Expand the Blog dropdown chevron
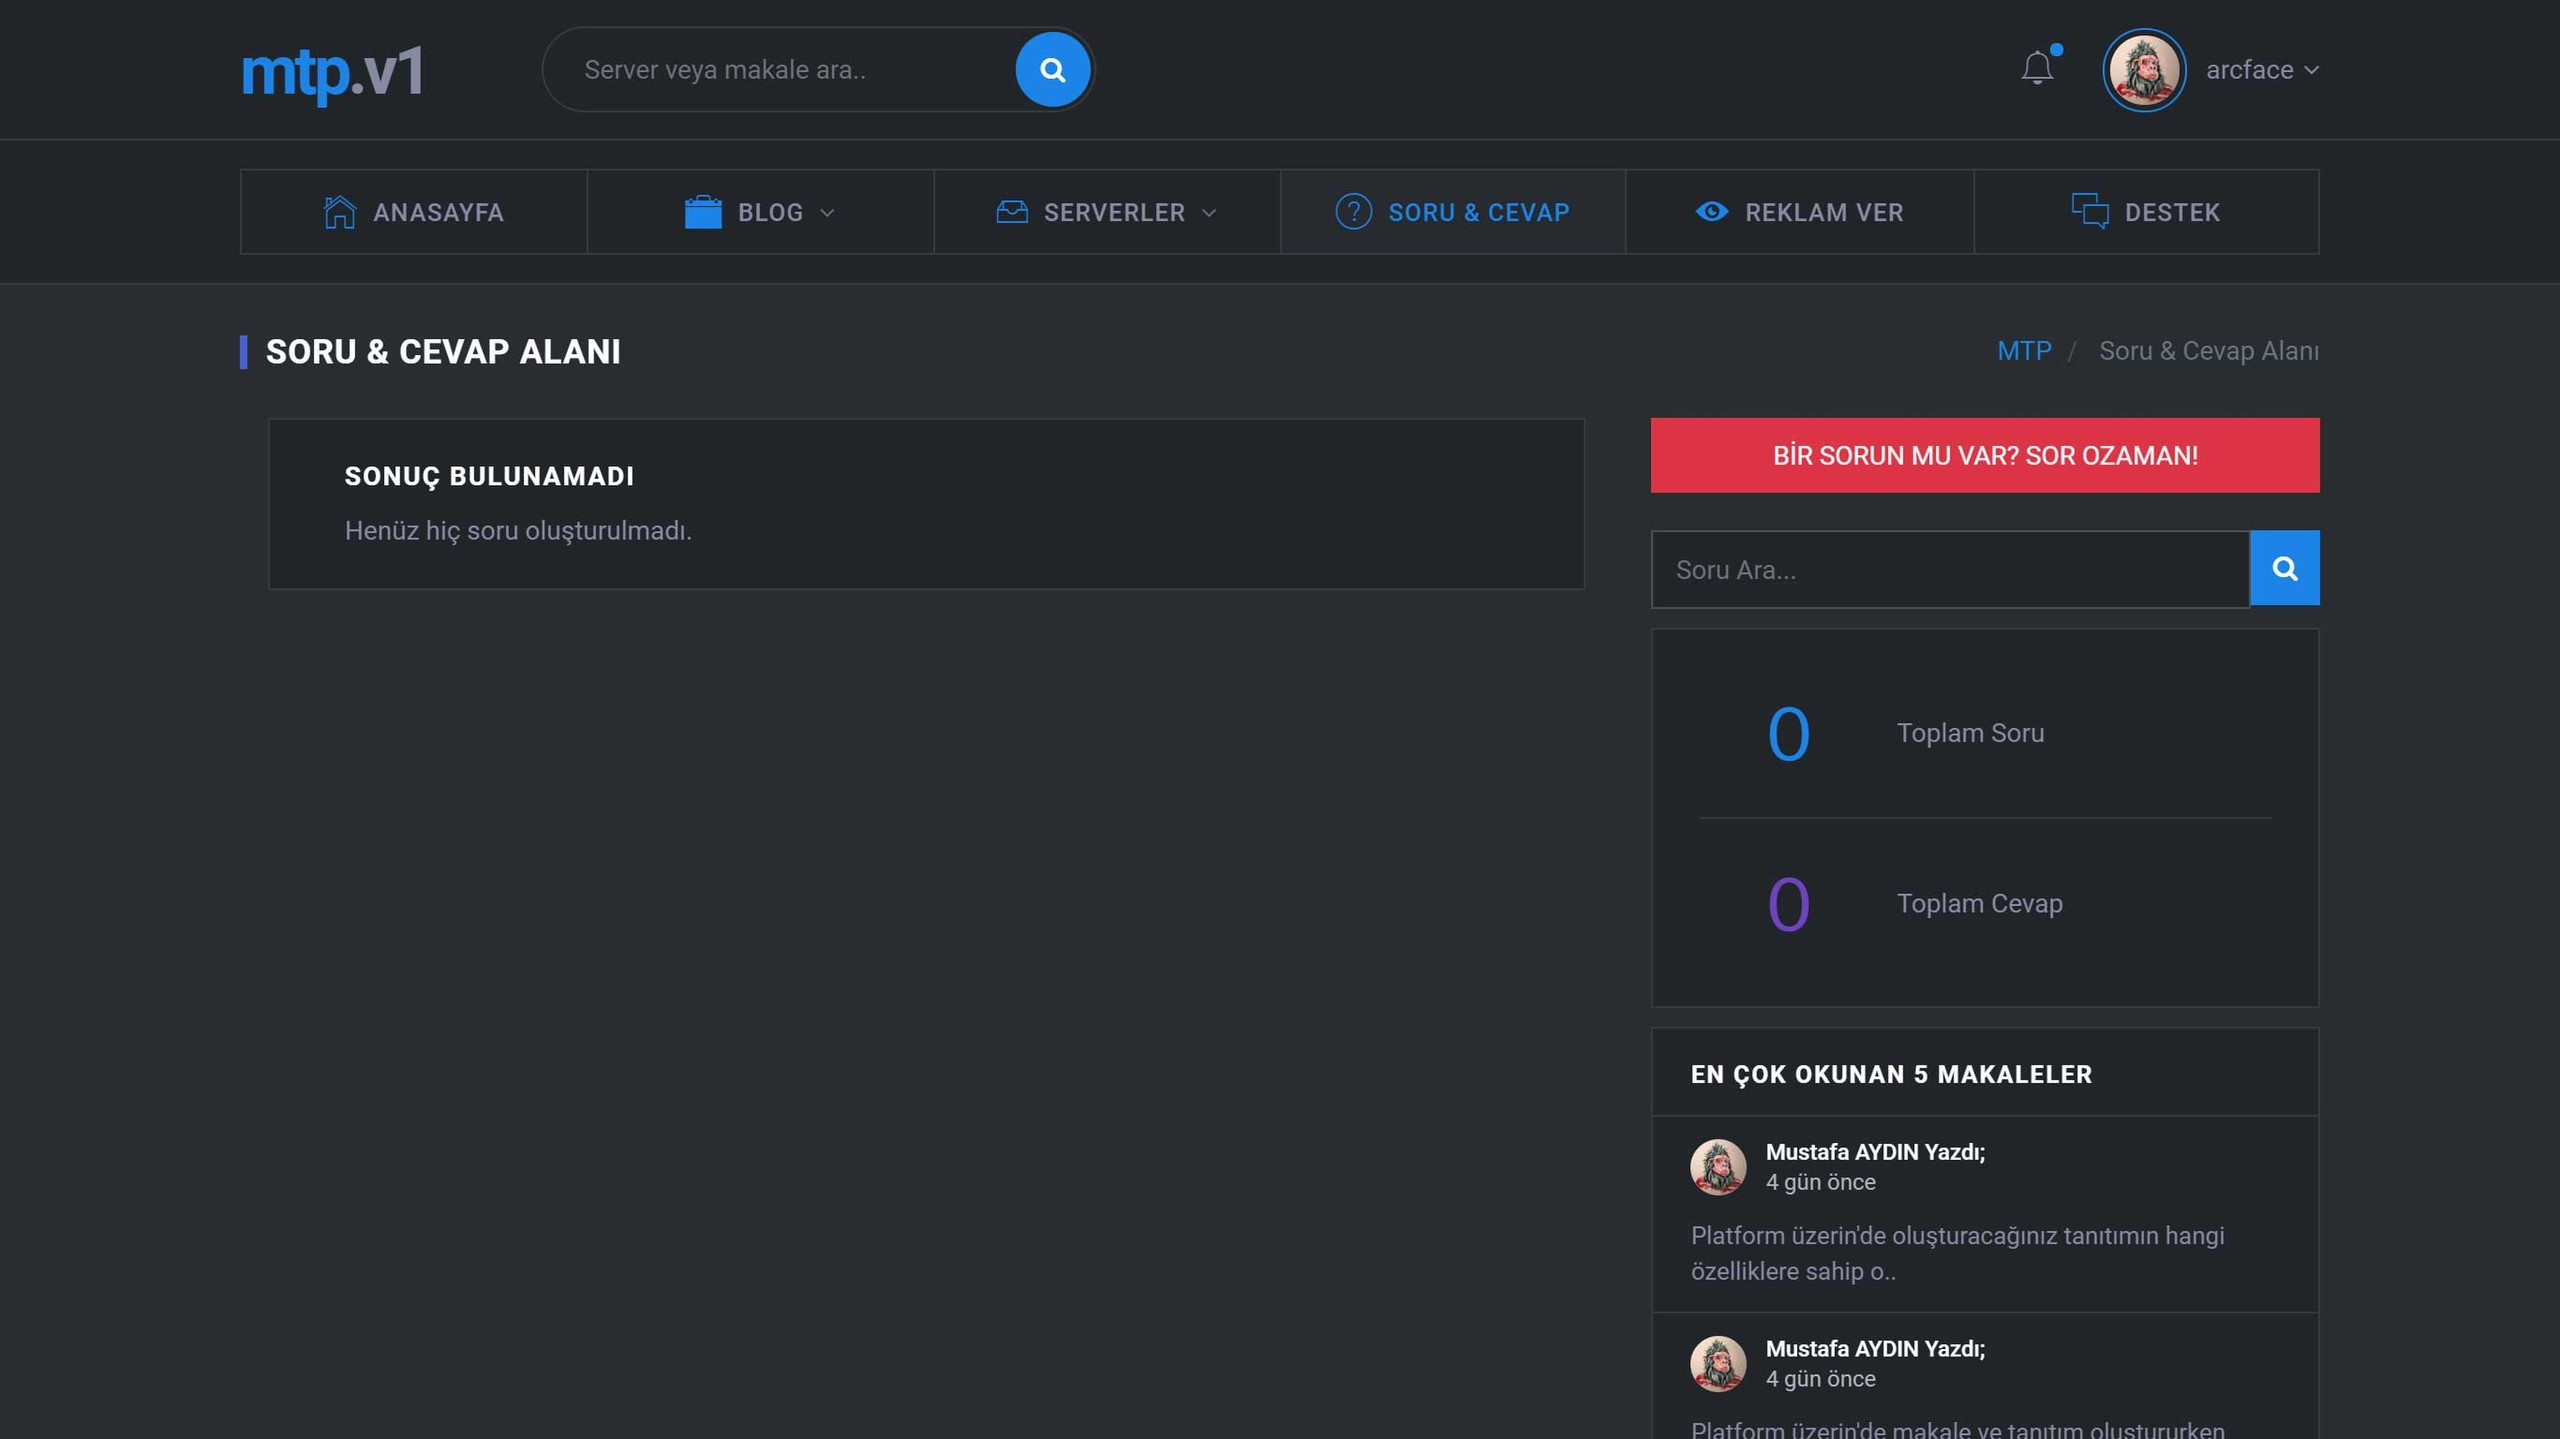Viewport: 2560px width, 1439px height. tap(827, 213)
